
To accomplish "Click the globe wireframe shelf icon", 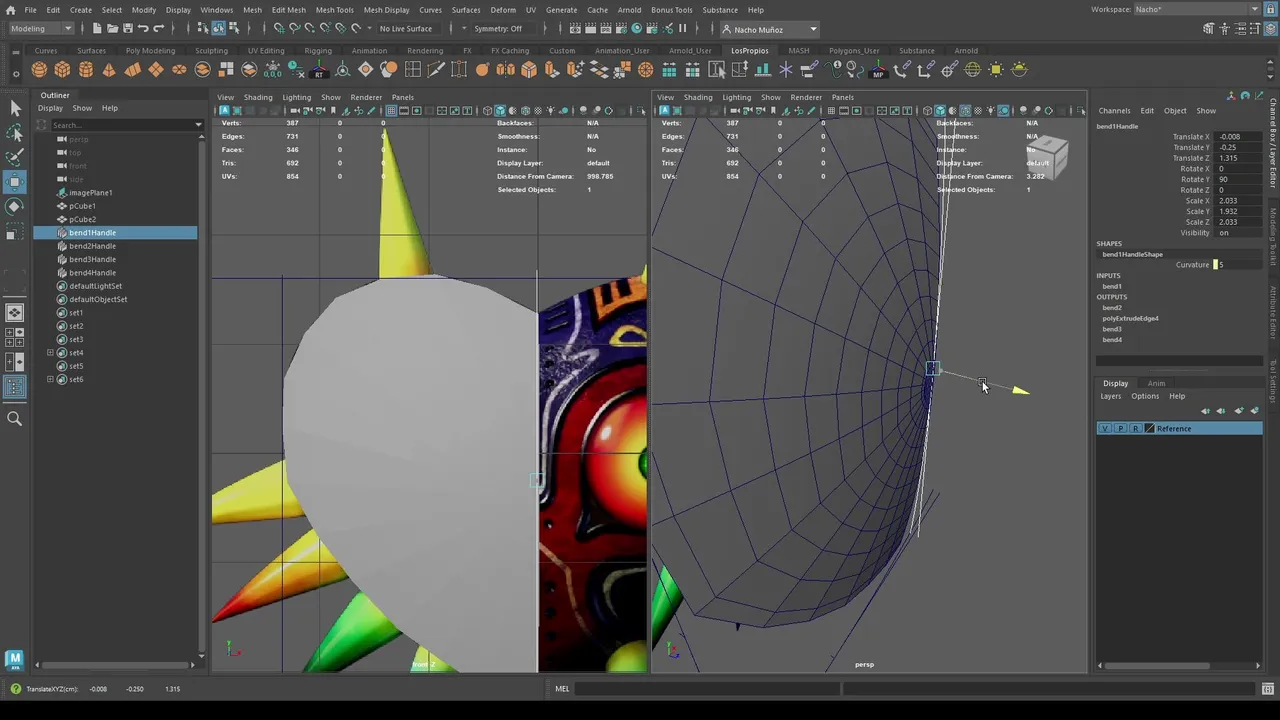I will (x=972, y=69).
